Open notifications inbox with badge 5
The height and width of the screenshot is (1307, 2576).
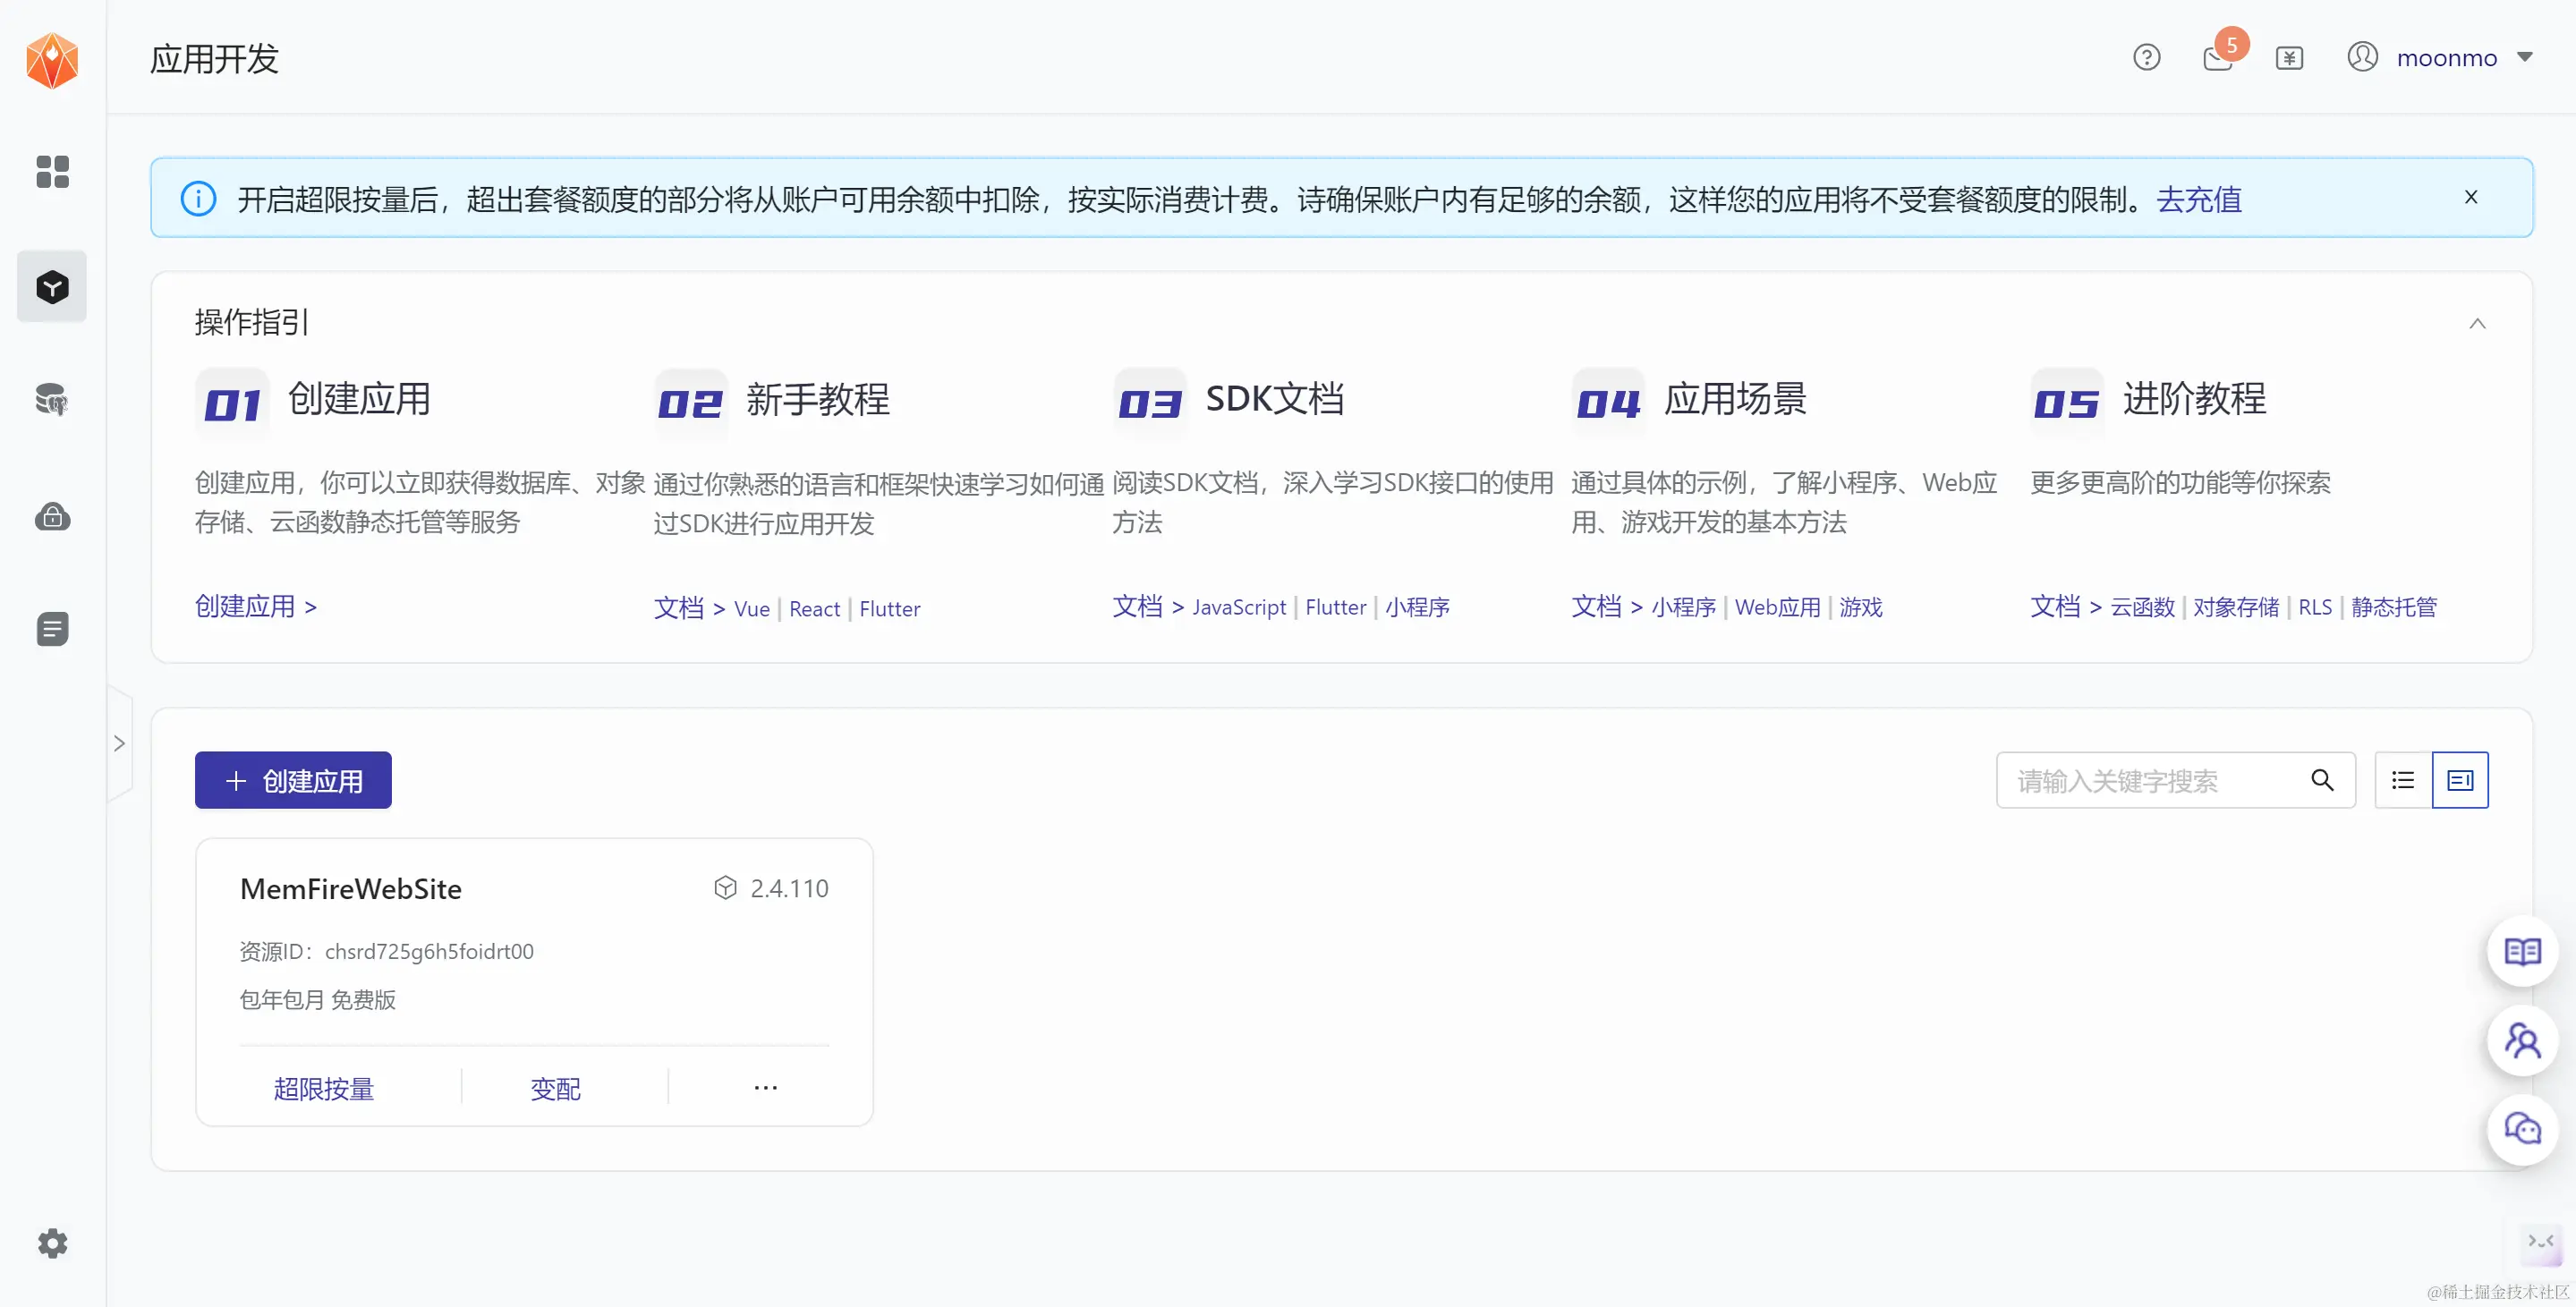click(2218, 58)
